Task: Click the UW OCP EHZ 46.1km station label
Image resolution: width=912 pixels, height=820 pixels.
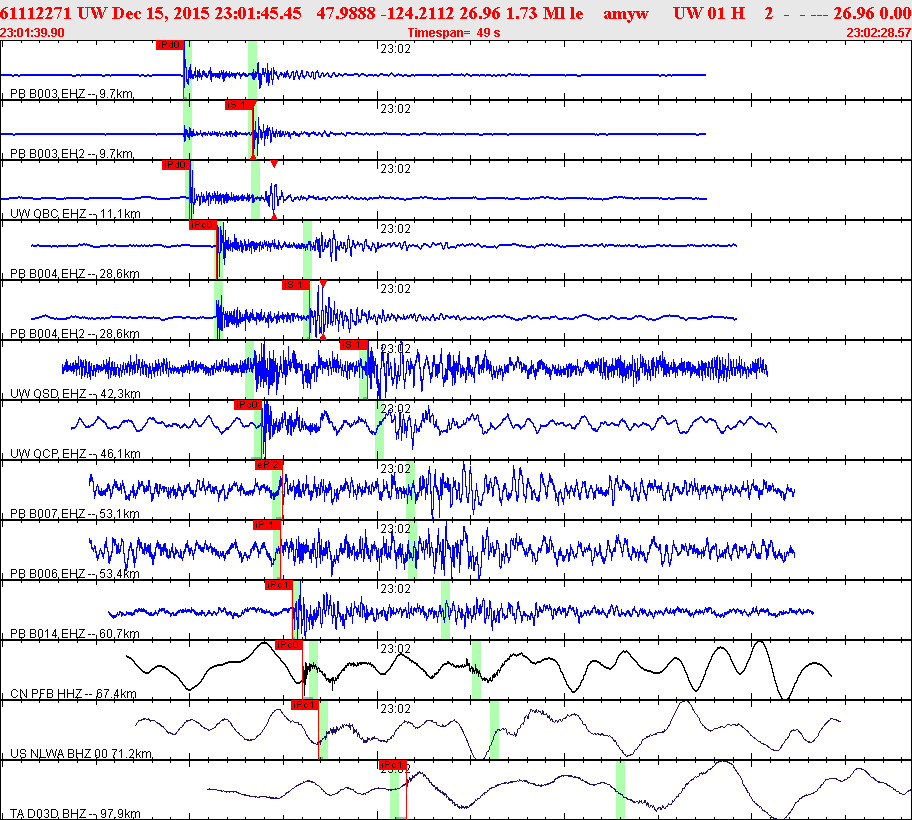Action: click(x=76, y=453)
